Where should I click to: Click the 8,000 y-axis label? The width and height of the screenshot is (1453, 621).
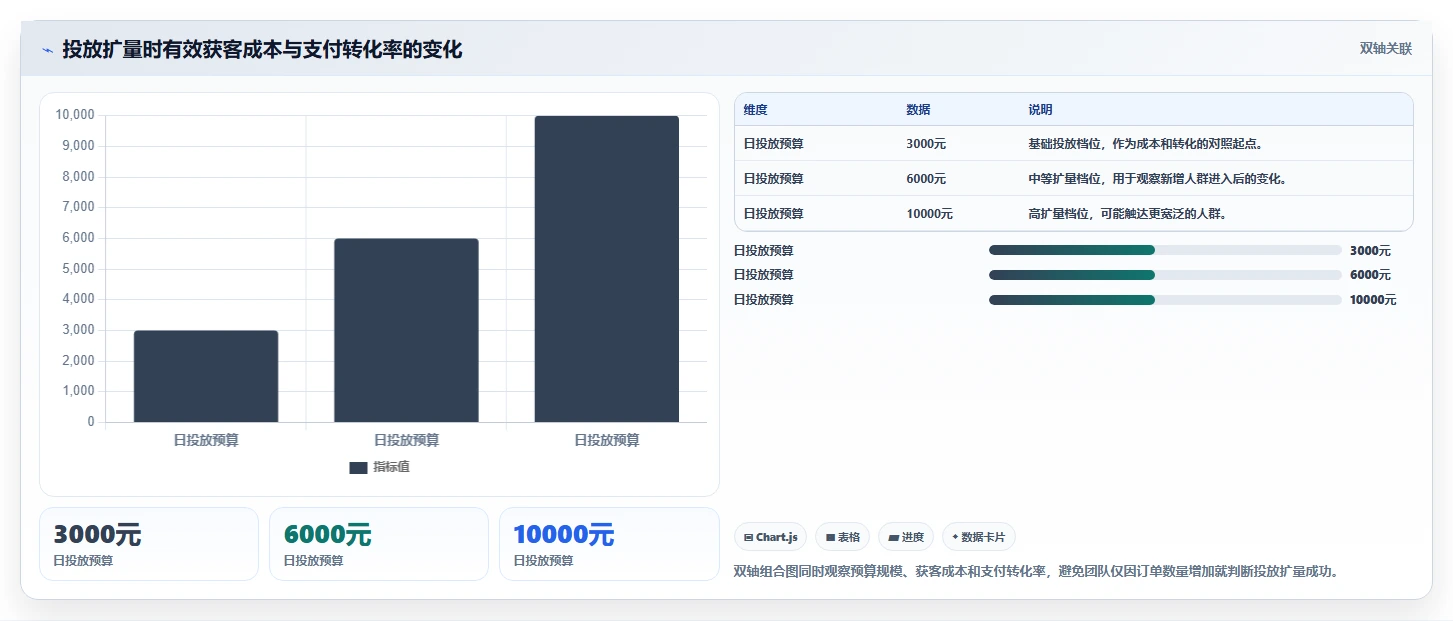pyautogui.click(x=78, y=177)
